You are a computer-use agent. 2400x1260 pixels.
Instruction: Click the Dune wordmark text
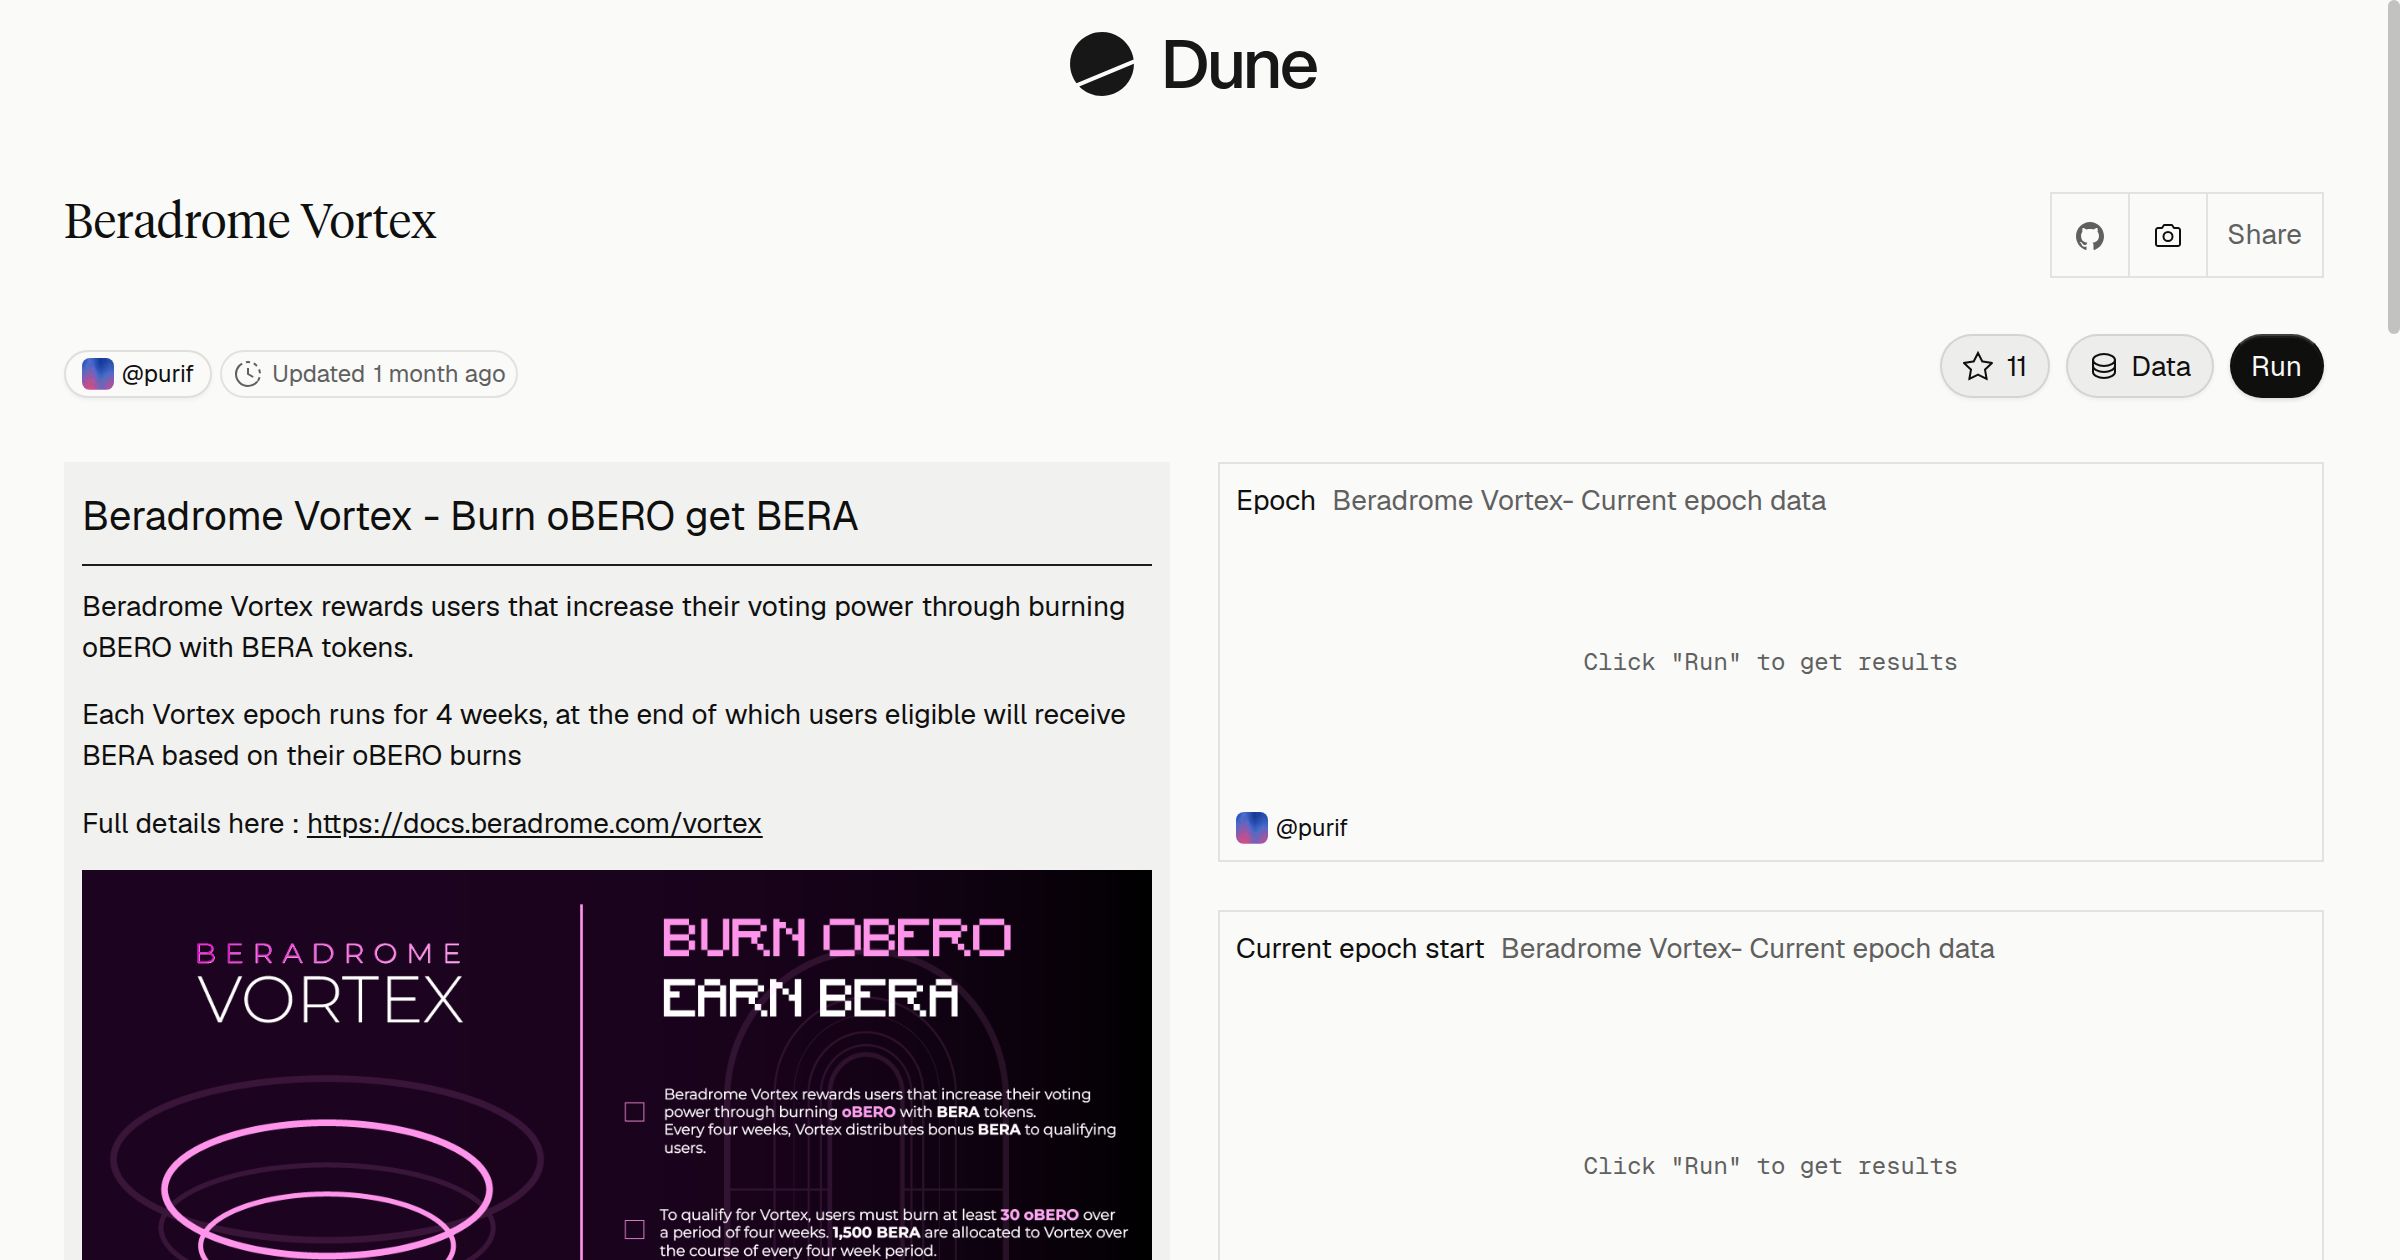1239,66
